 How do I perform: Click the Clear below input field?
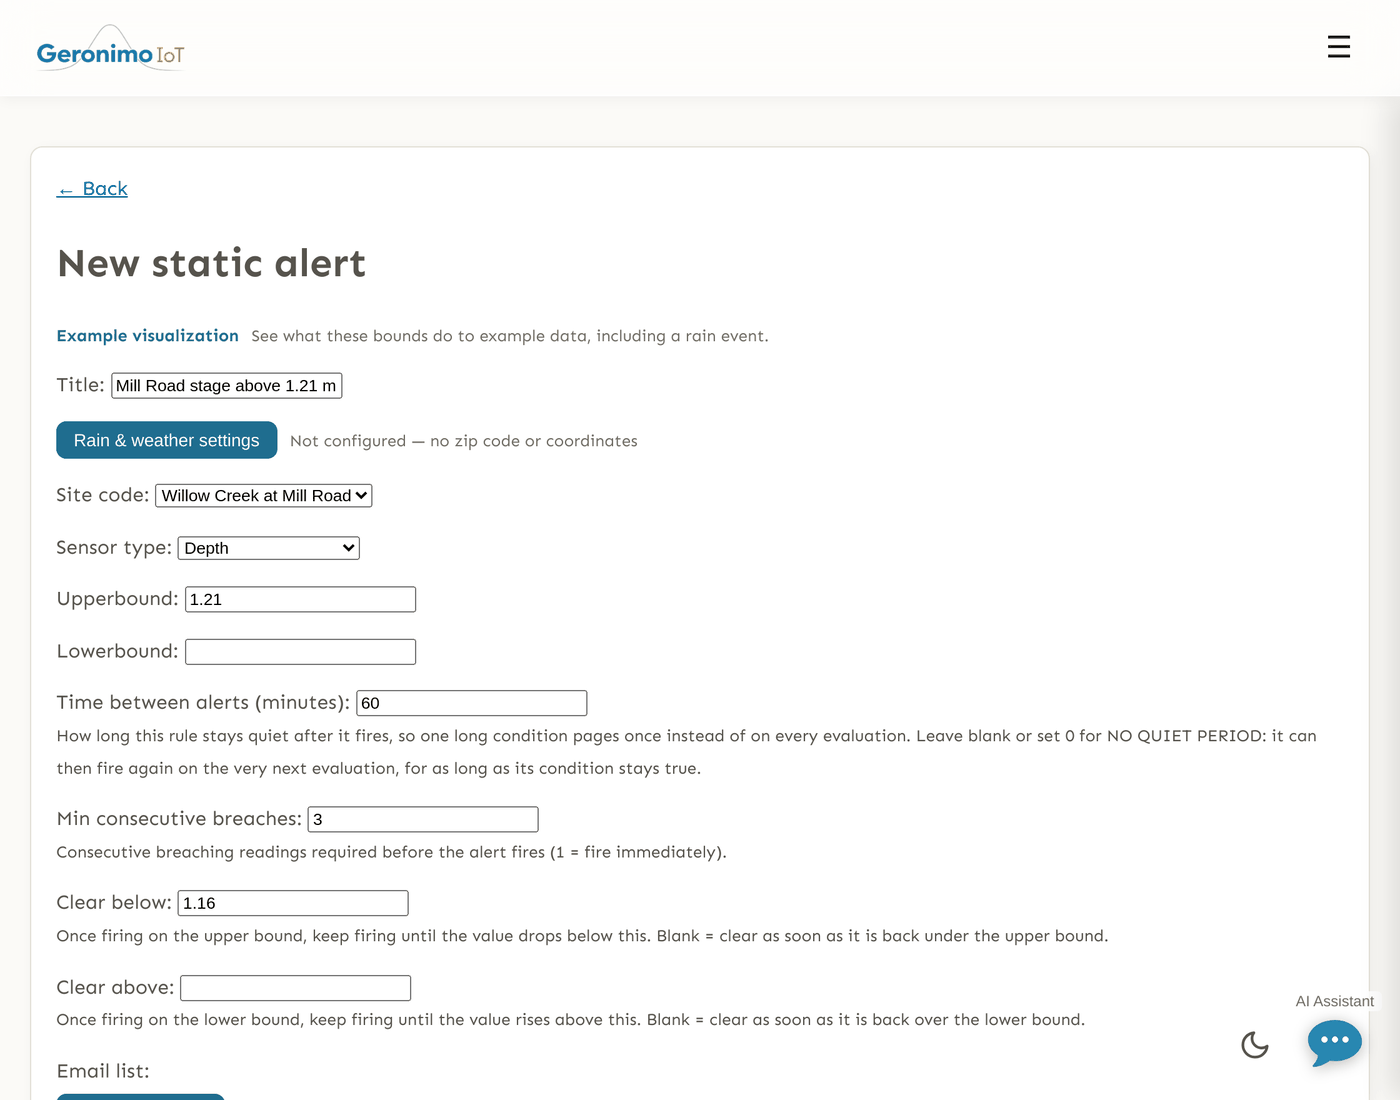[x=293, y=903]
